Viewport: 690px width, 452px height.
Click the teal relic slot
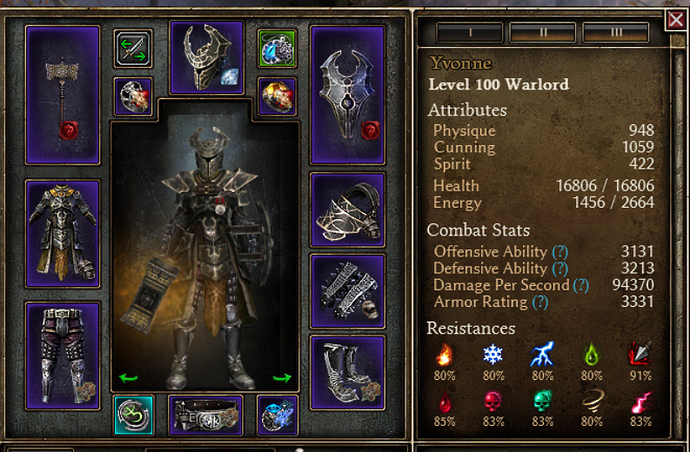(133, 415)
